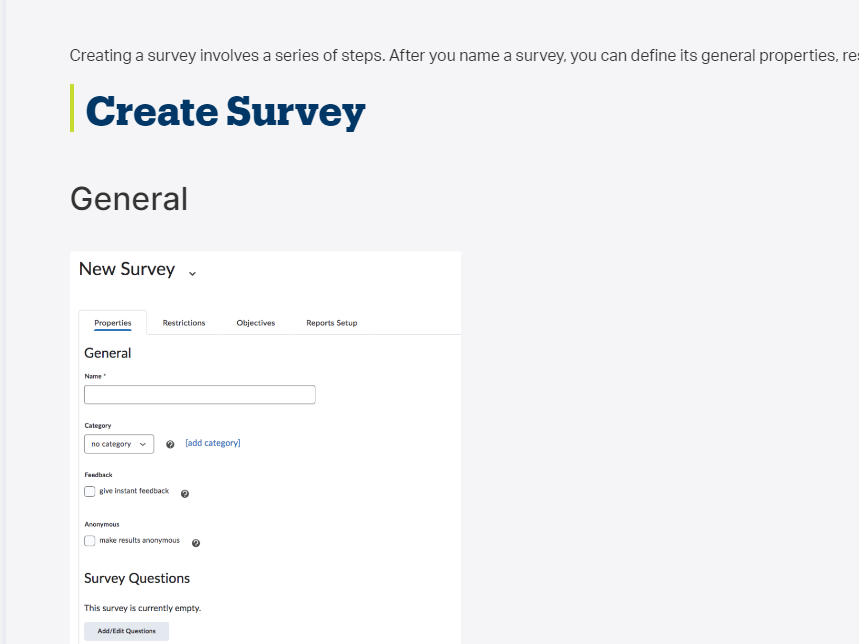This screenshot has width=859, height=644.
Task: Switch to the Properties tab
Action: coord(113,323)
